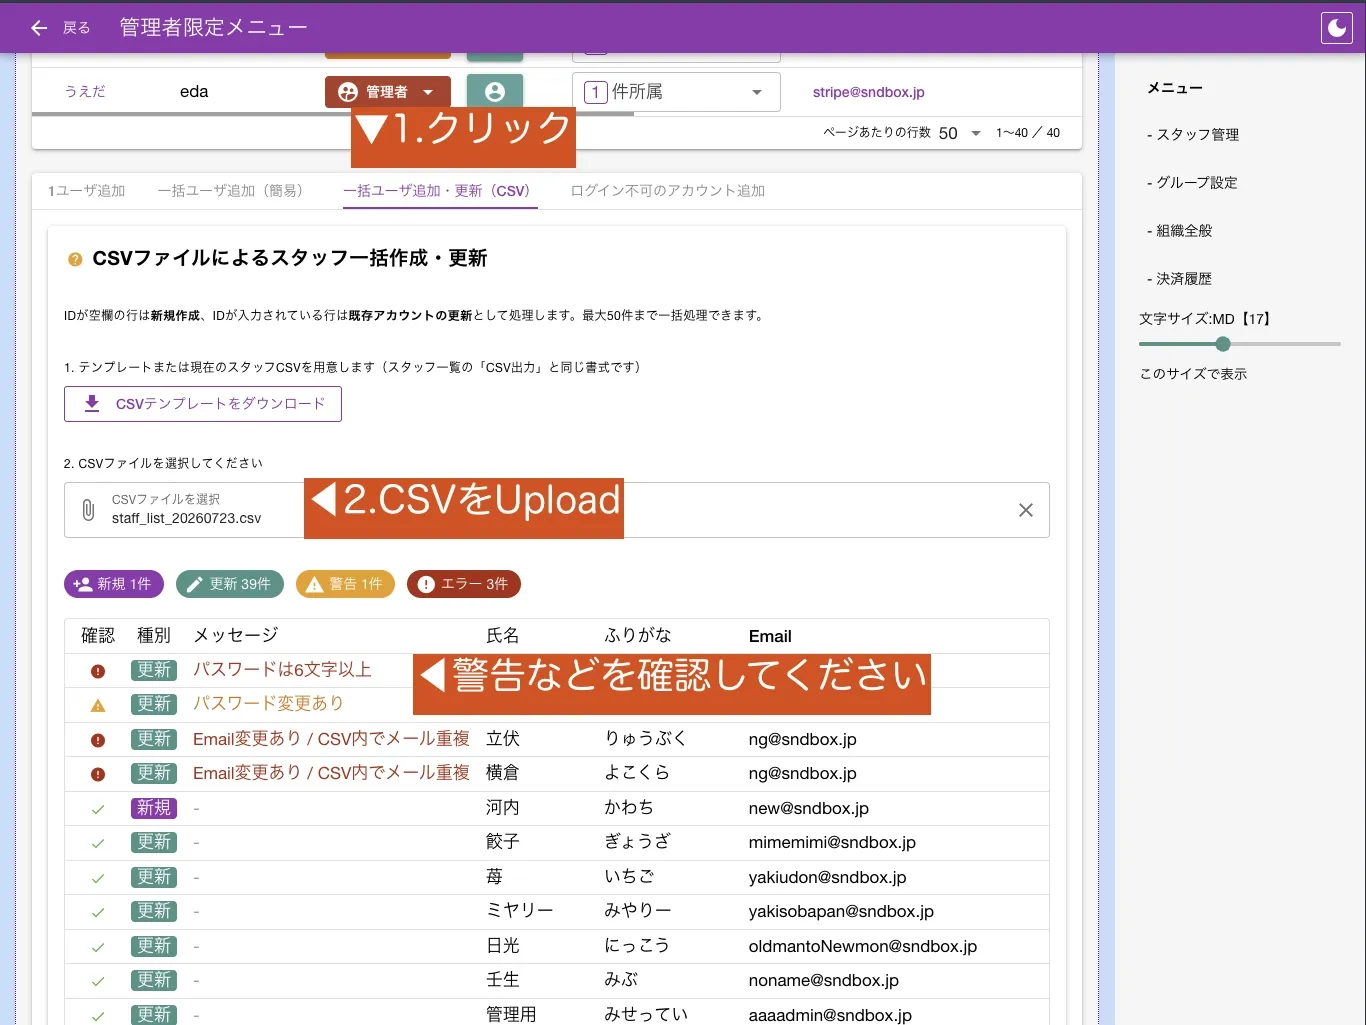Filter by 更新 39件 chip
Image resolution: width=1366 pixels, height=1025 pixels.
230,584
